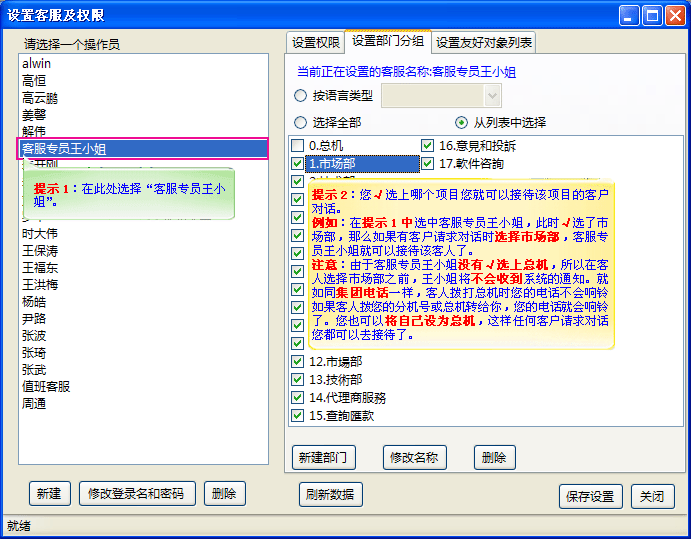Image resolution: width=691 pixels, height=539 pixels.
Task: Click the 保存设置 button
Action: coord(590,497)
